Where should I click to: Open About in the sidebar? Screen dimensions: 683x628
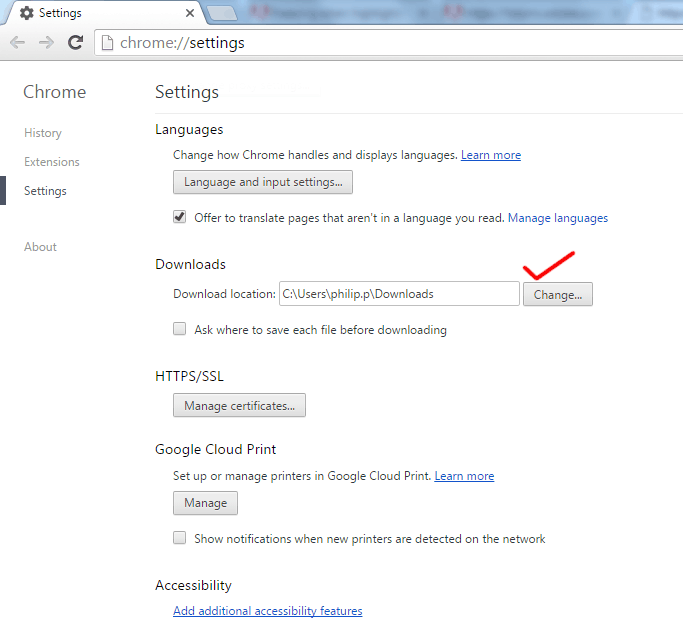40,246
